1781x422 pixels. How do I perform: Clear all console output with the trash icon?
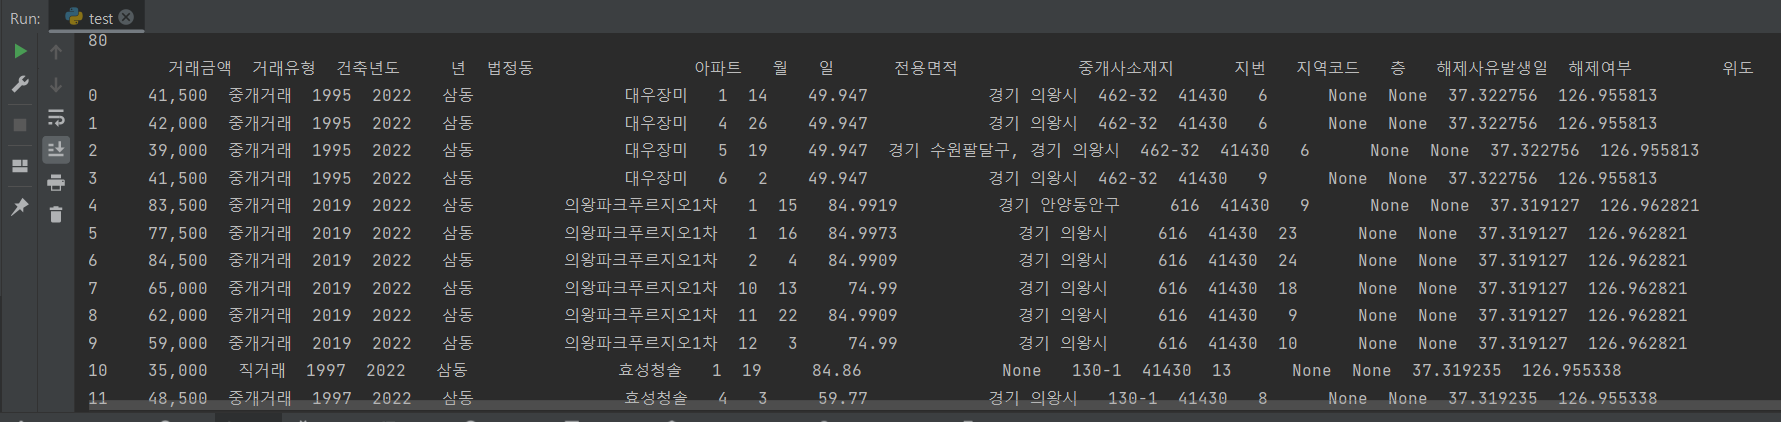56,214
